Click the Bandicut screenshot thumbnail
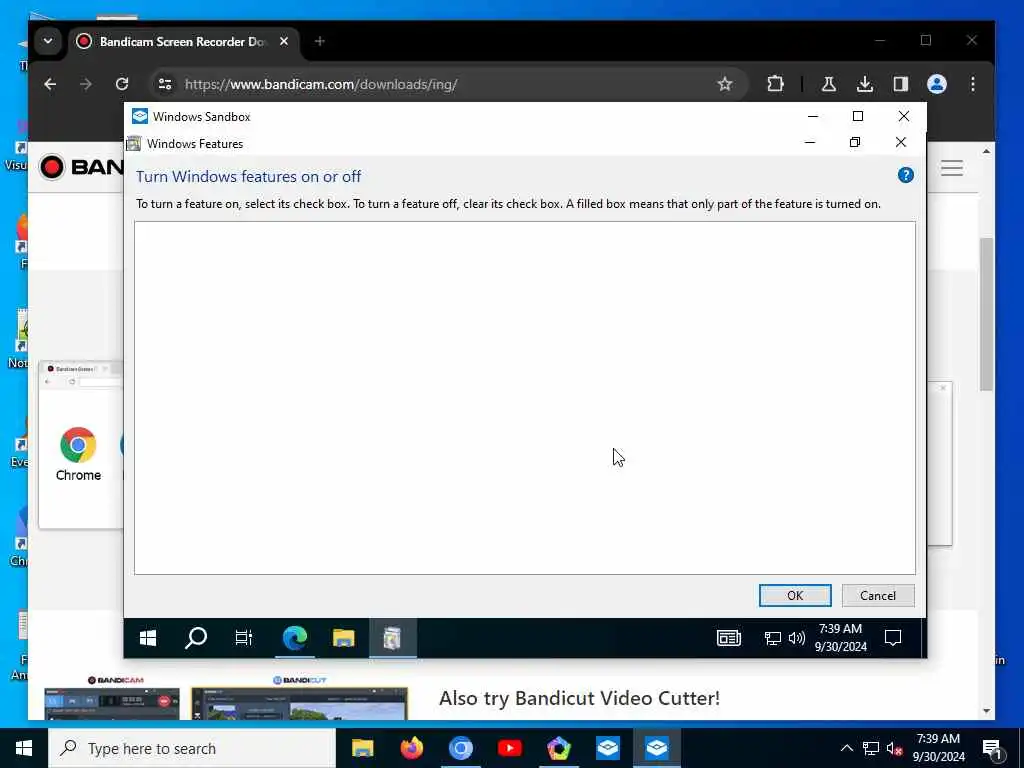This screenshot has height=768, width=1024. click(299, 703)
